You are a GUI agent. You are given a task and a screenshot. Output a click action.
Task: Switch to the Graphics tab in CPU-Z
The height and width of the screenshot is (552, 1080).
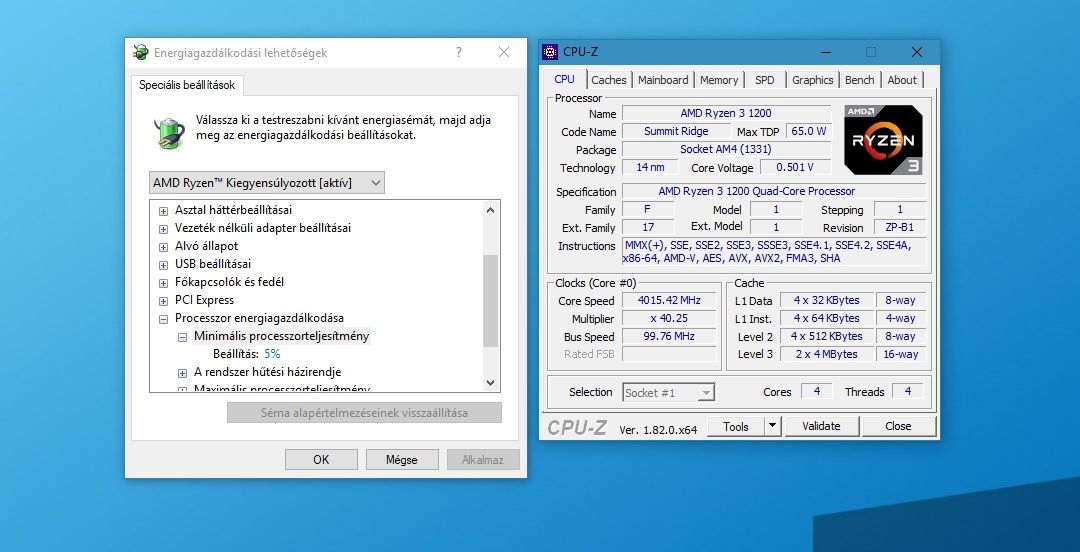[812, 80]
